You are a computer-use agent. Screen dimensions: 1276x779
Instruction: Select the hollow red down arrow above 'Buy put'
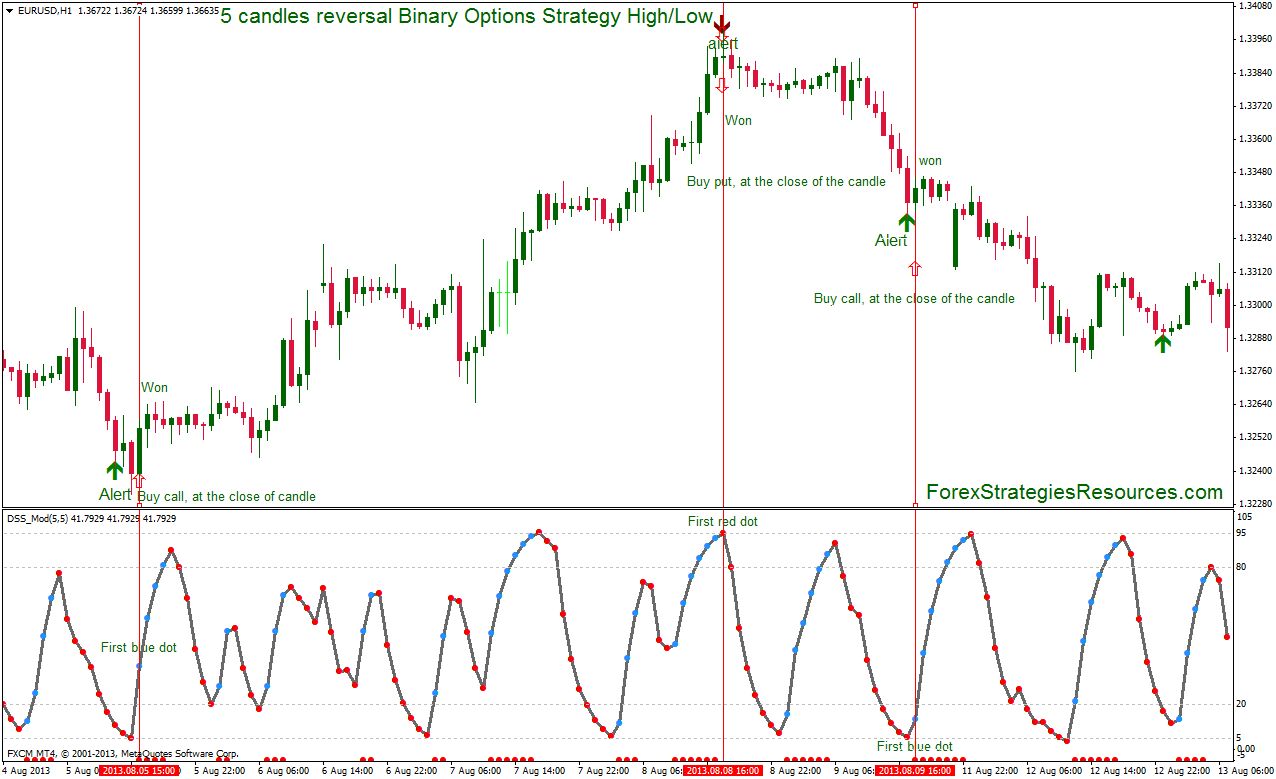click(x=722, y=85)
